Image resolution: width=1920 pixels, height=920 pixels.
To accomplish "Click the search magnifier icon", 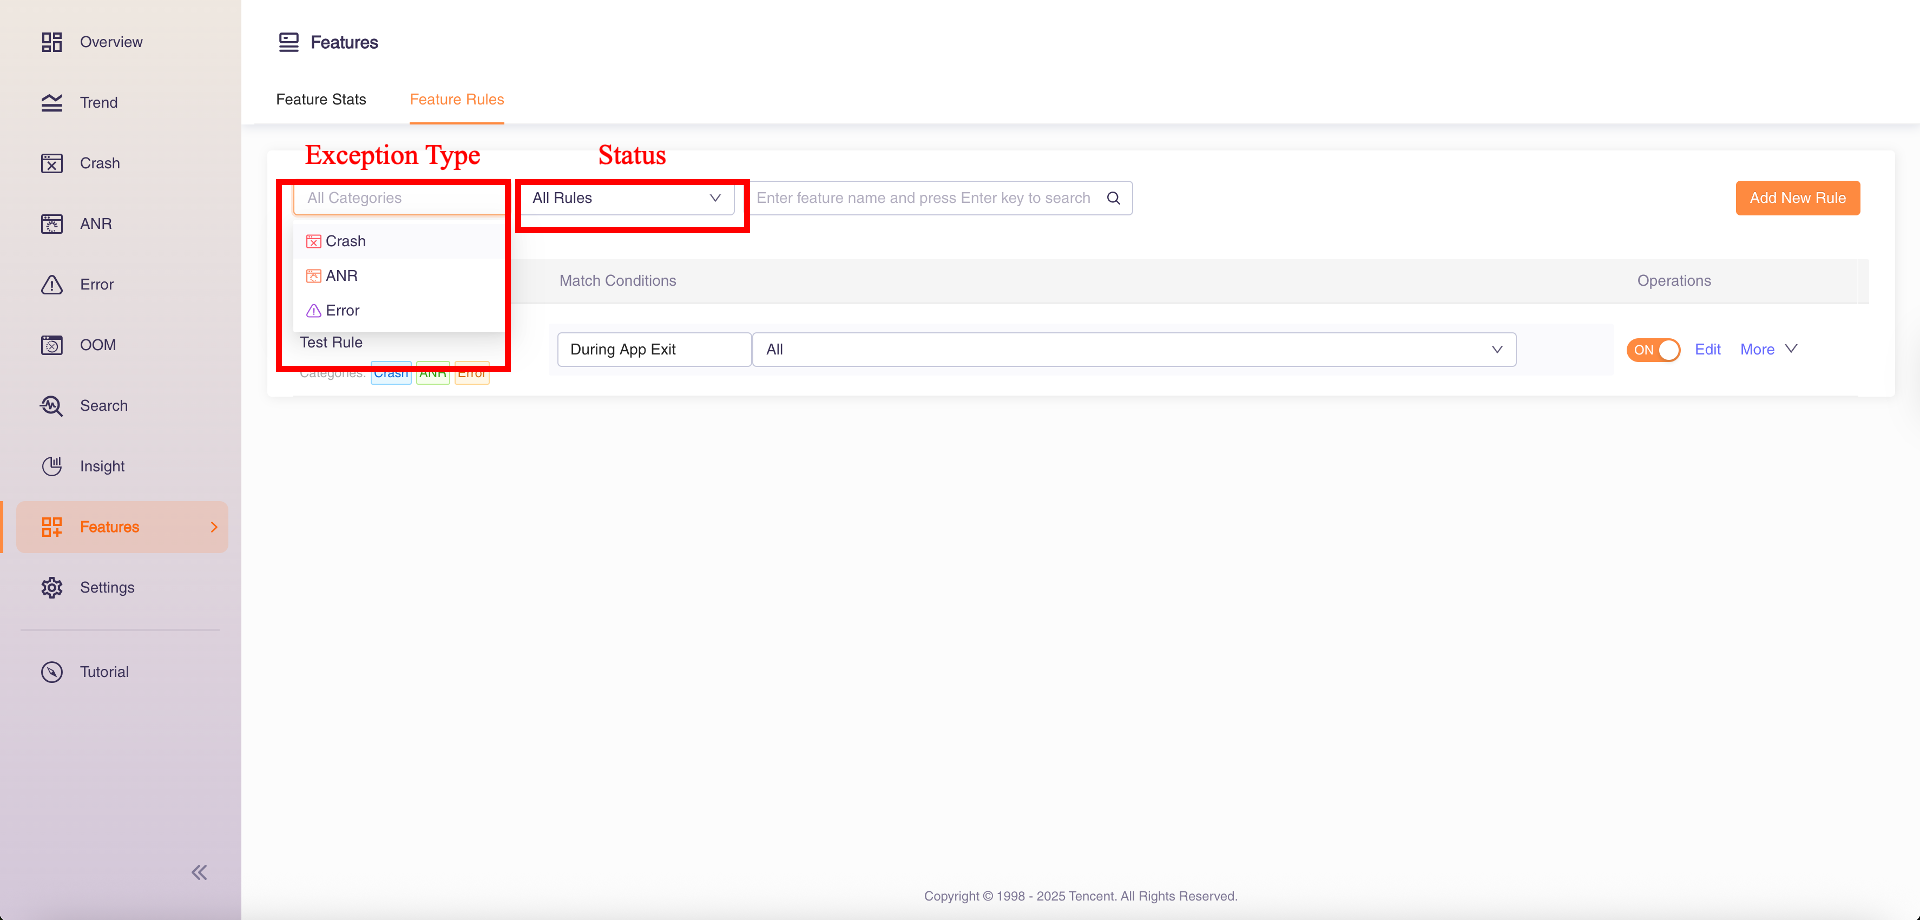I will pos(1113,198).
